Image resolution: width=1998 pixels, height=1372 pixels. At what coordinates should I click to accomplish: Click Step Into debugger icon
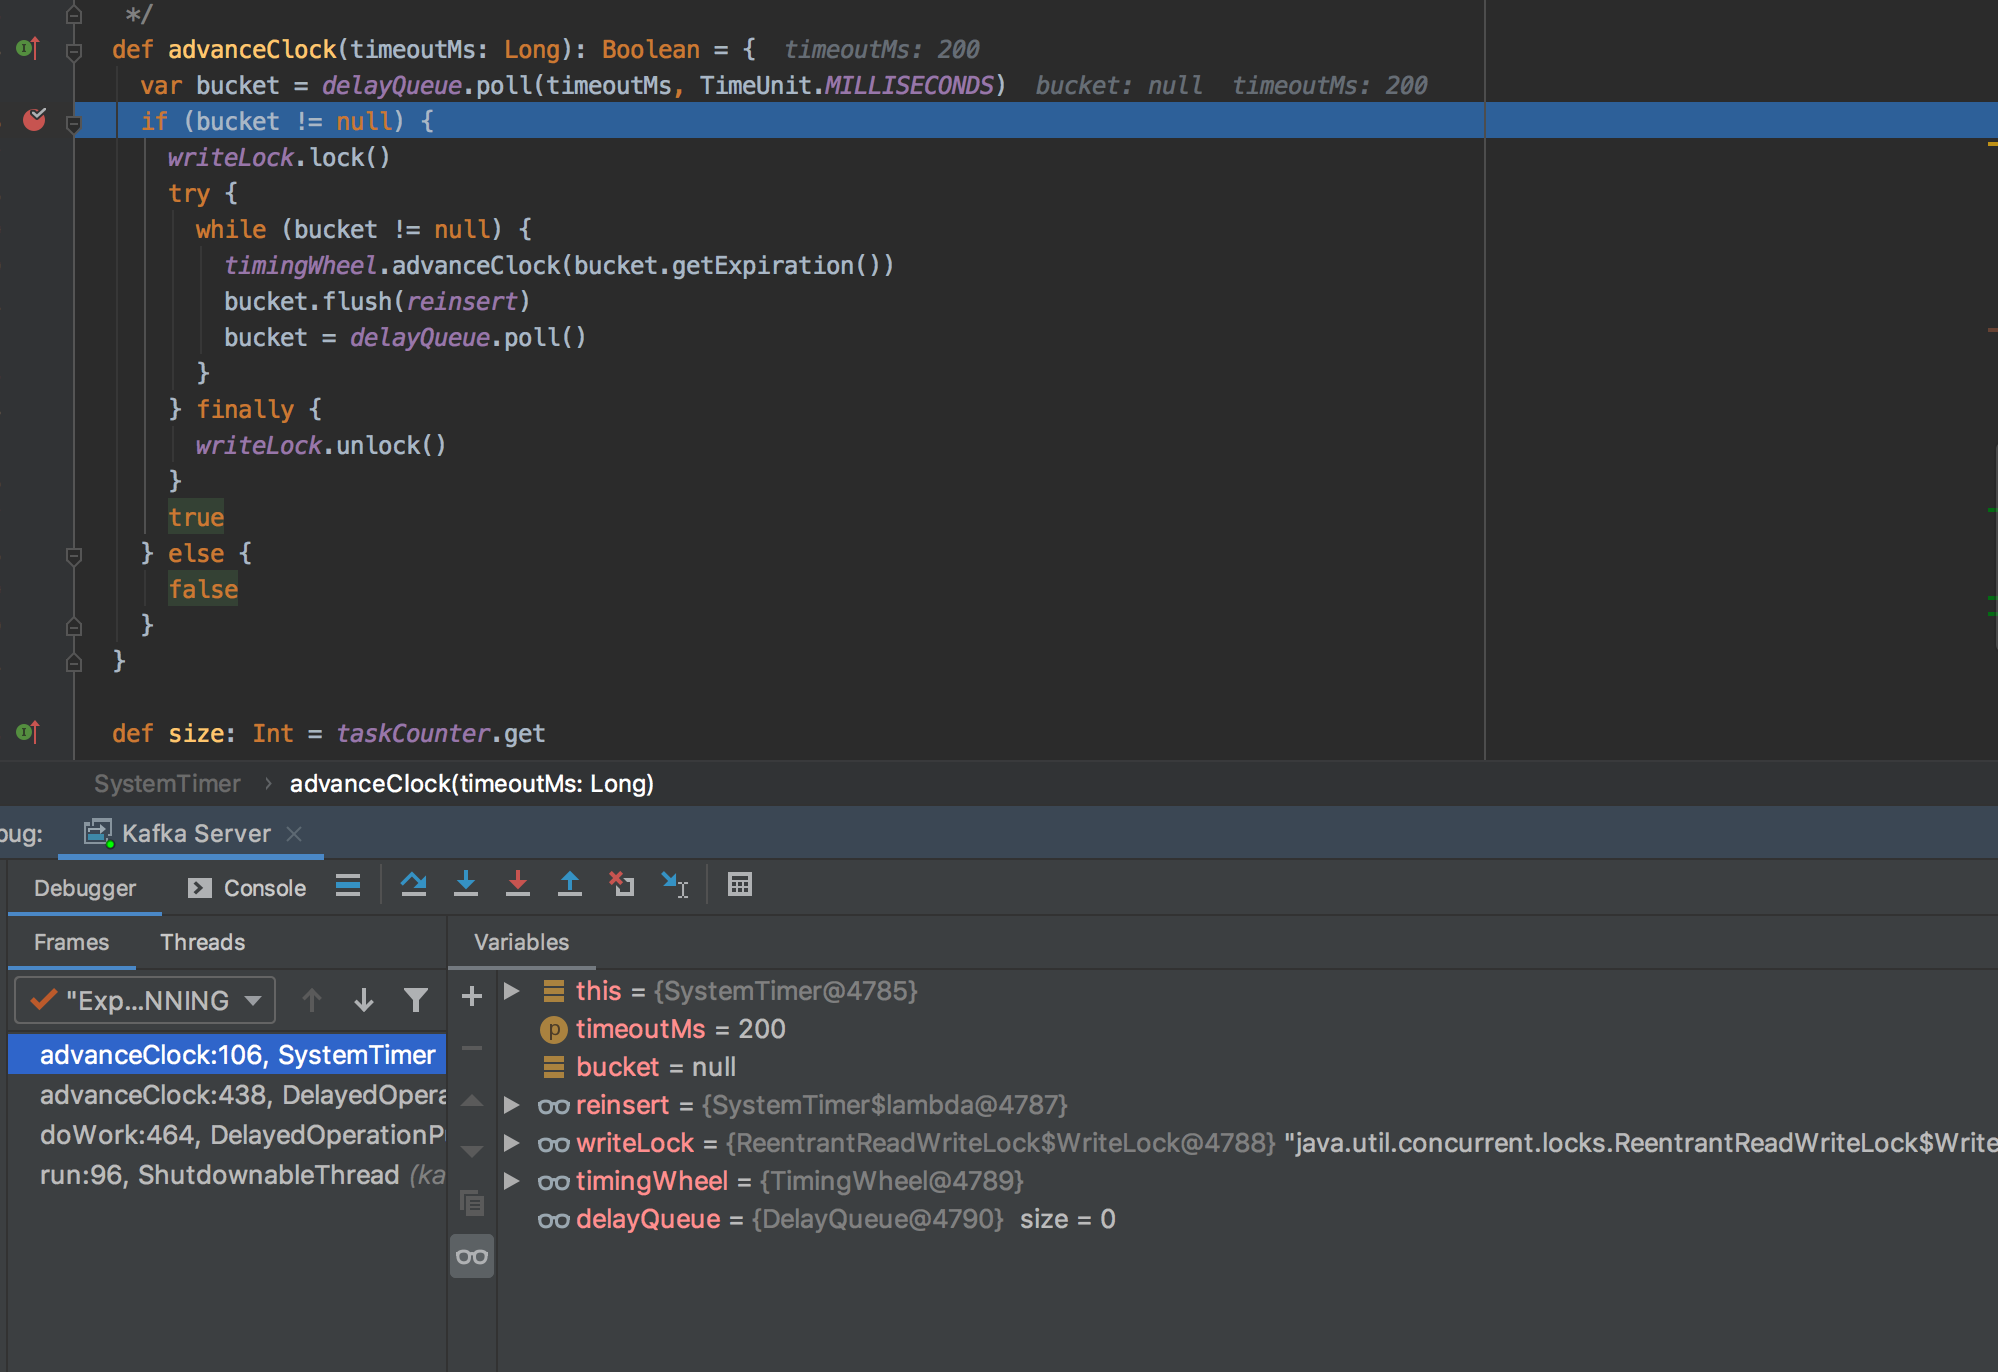[x=465, y=885]
